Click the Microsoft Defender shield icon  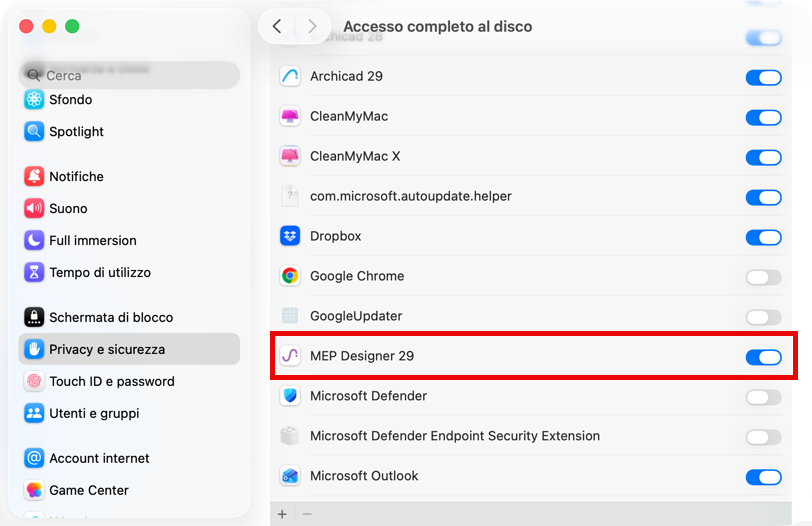pyautogui.click(x=290, y=396)
